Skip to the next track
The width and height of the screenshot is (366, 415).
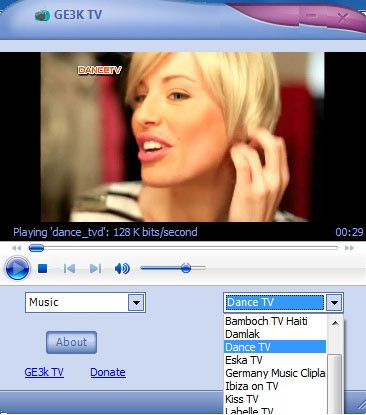96,268
